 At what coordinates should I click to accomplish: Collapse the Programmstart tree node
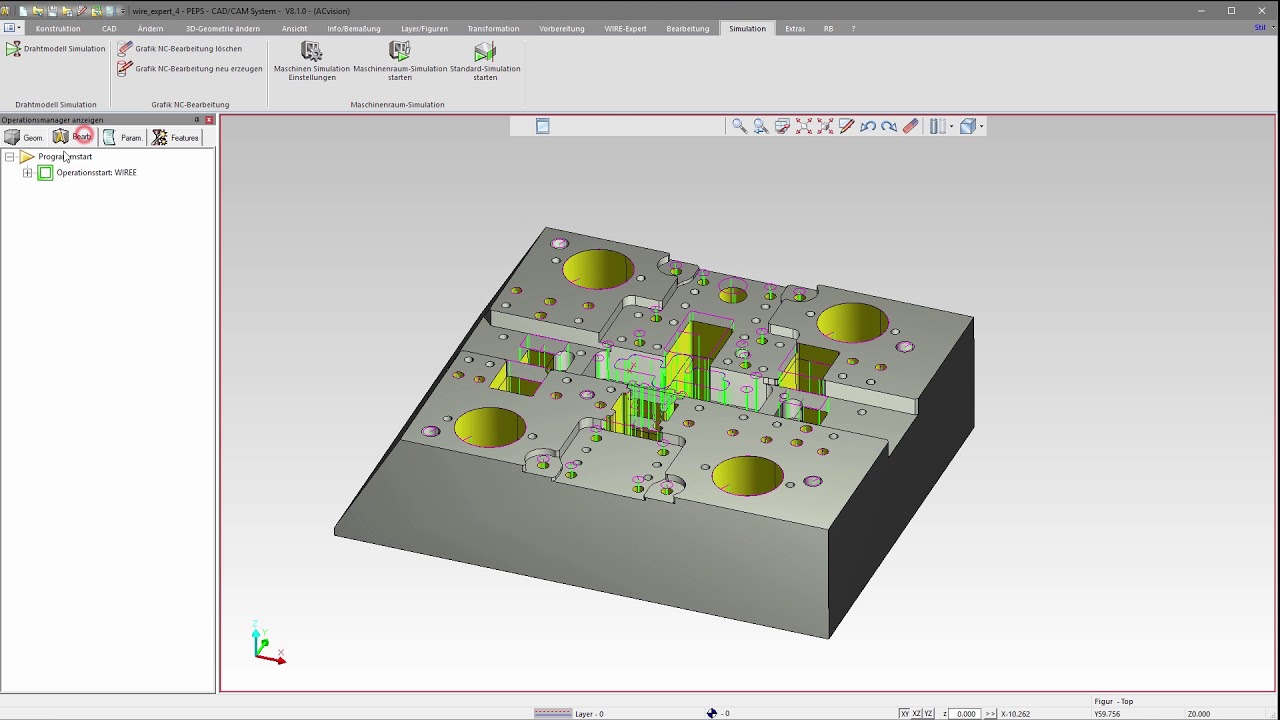(10, 157)
